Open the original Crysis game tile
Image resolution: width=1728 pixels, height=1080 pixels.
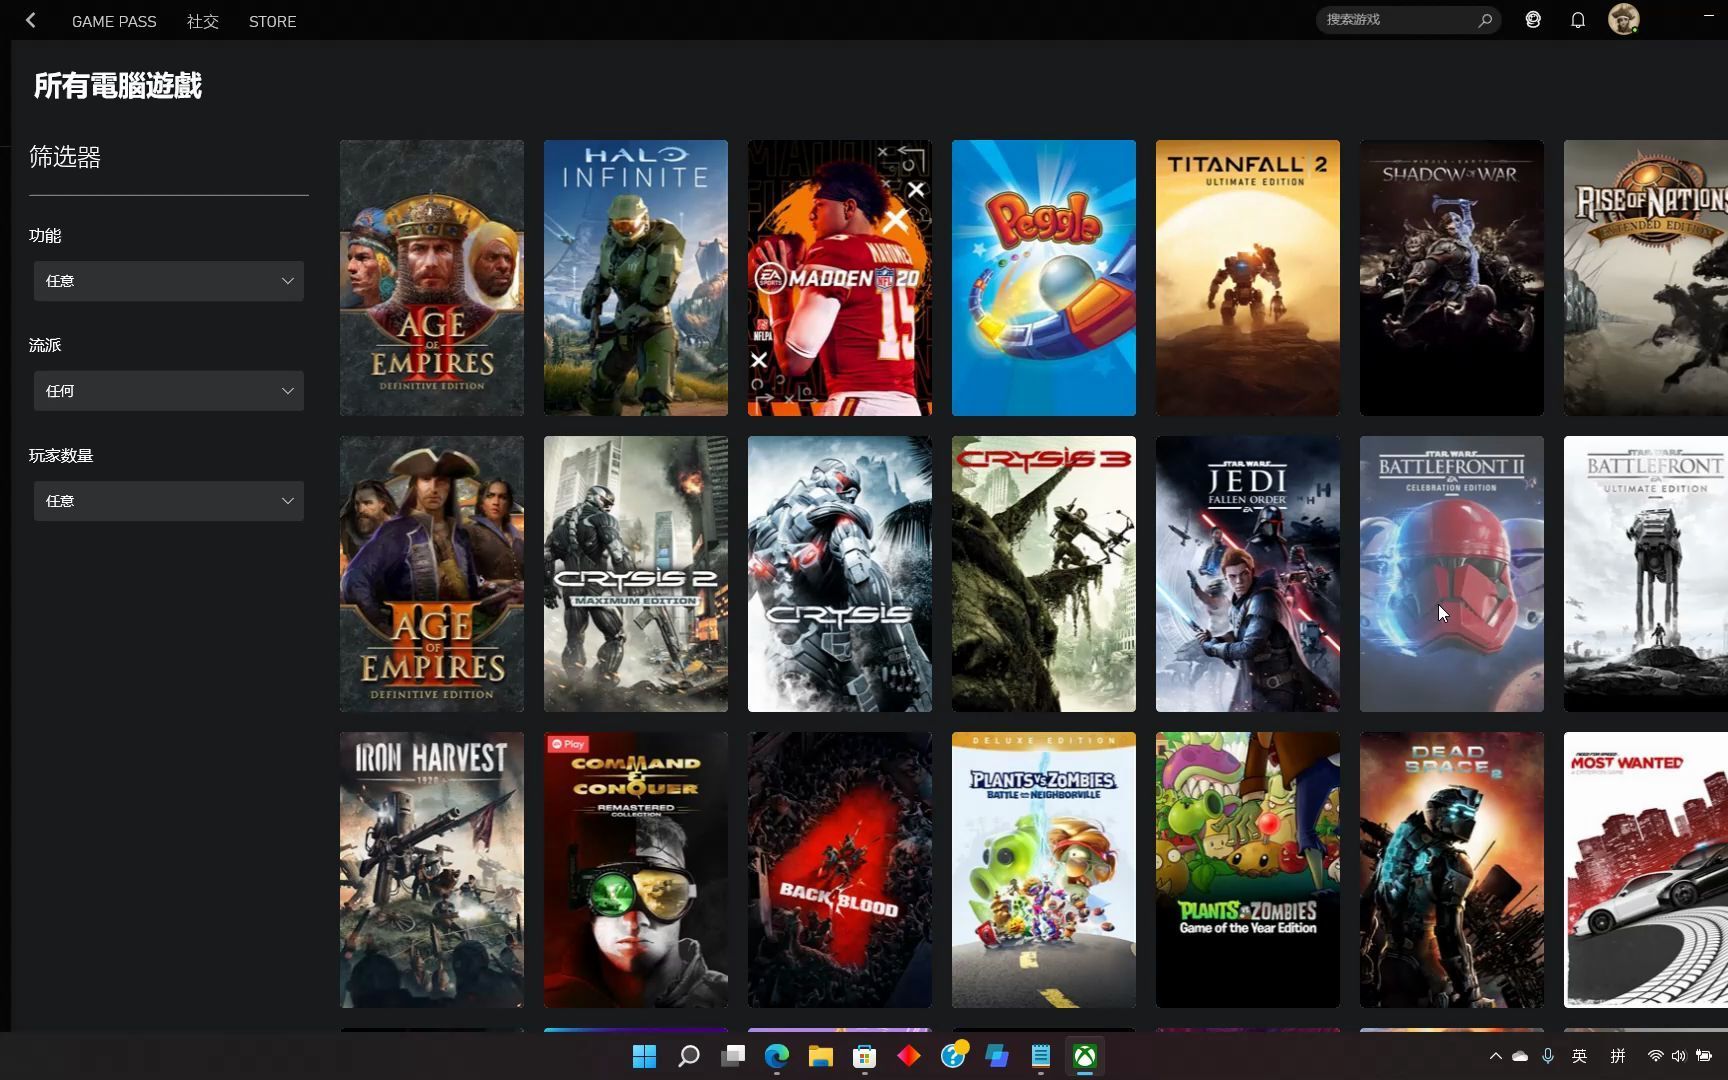click(840, 574)
